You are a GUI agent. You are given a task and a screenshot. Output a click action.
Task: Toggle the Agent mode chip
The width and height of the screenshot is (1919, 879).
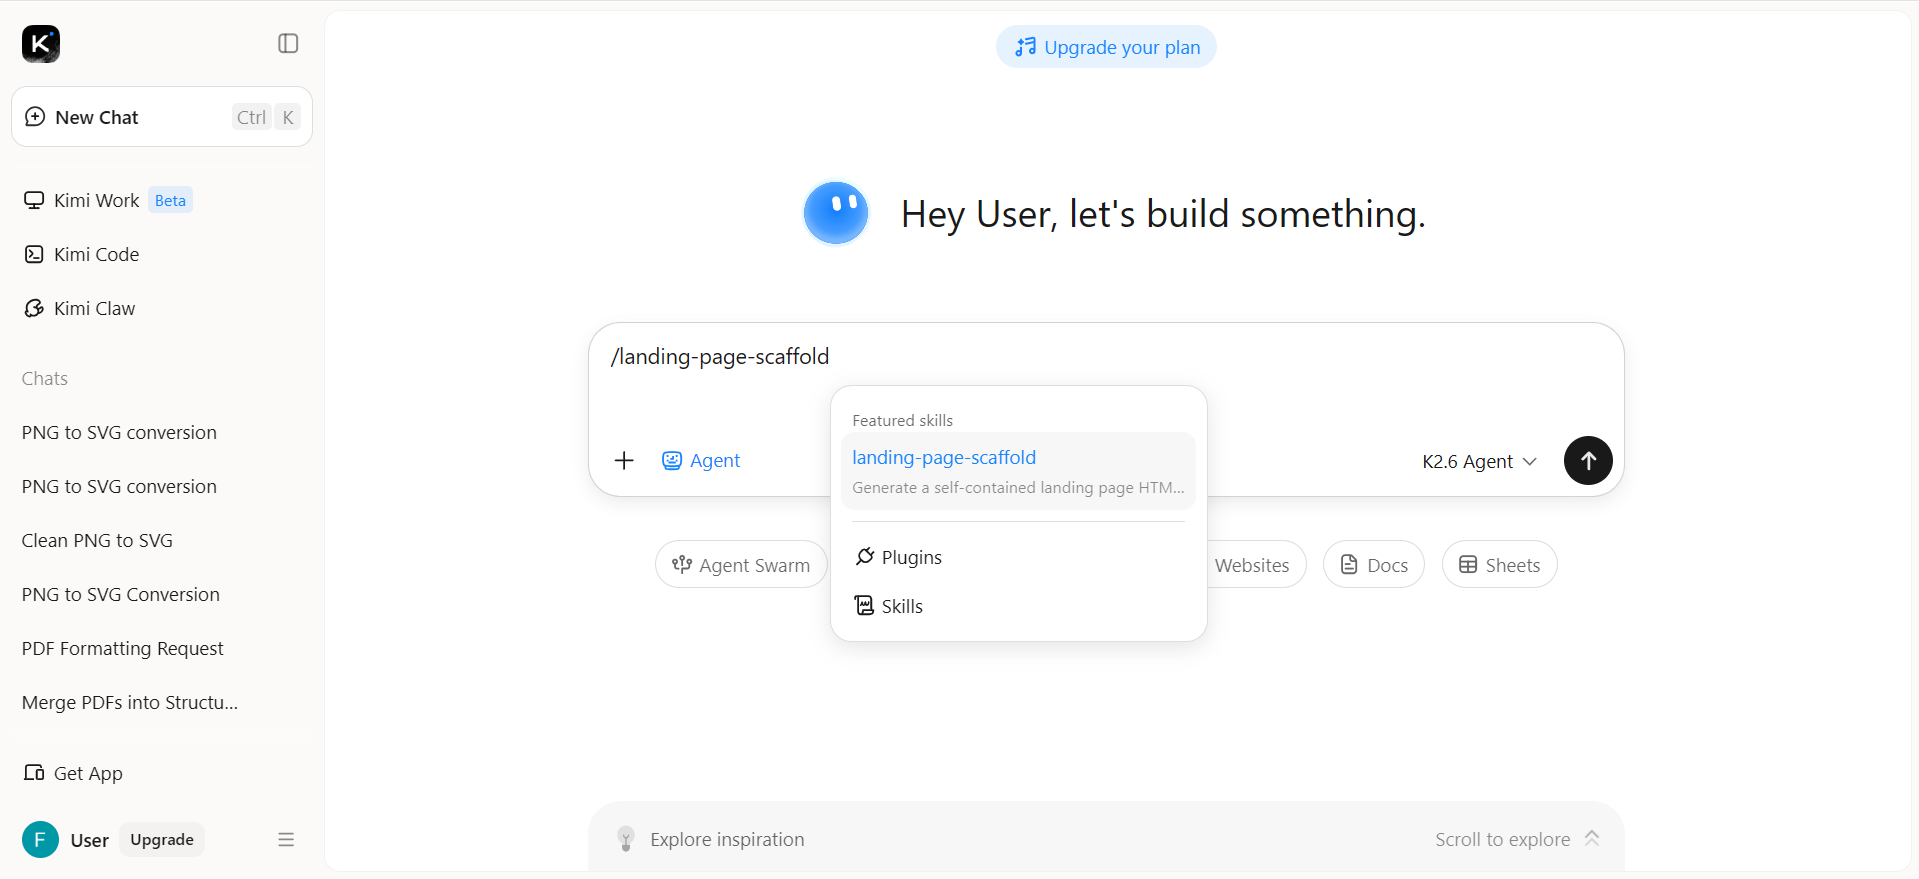pyautogui.click(x=701, y=460)
